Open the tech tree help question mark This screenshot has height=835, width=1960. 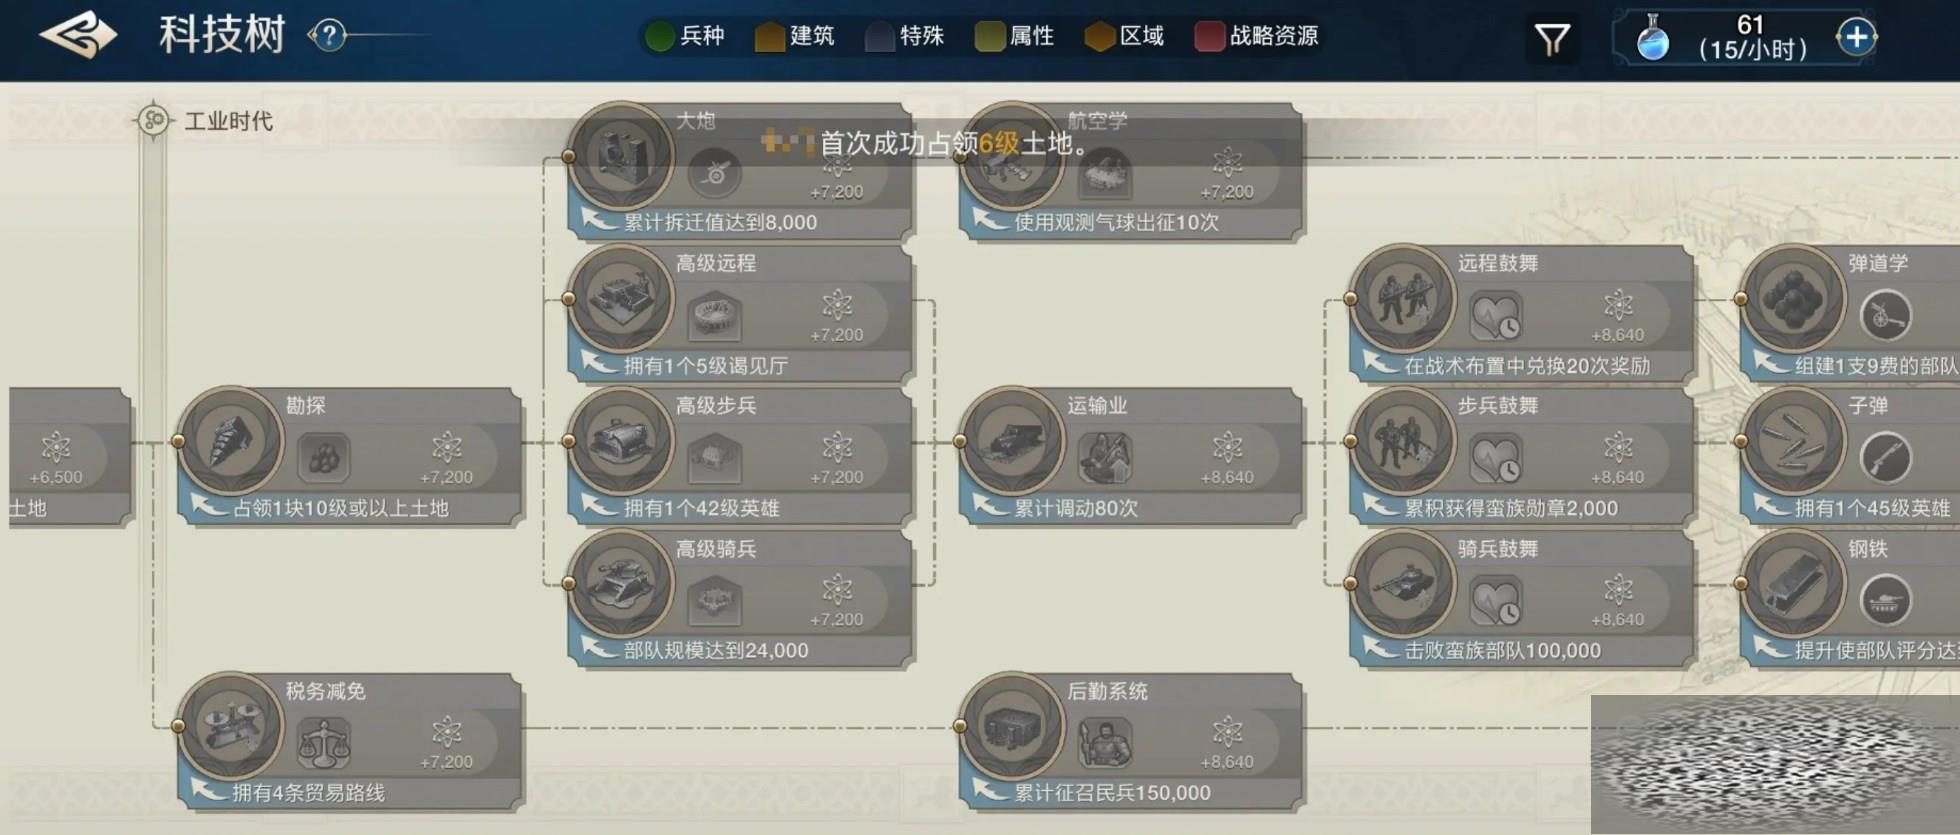click(x=328, y=36)
